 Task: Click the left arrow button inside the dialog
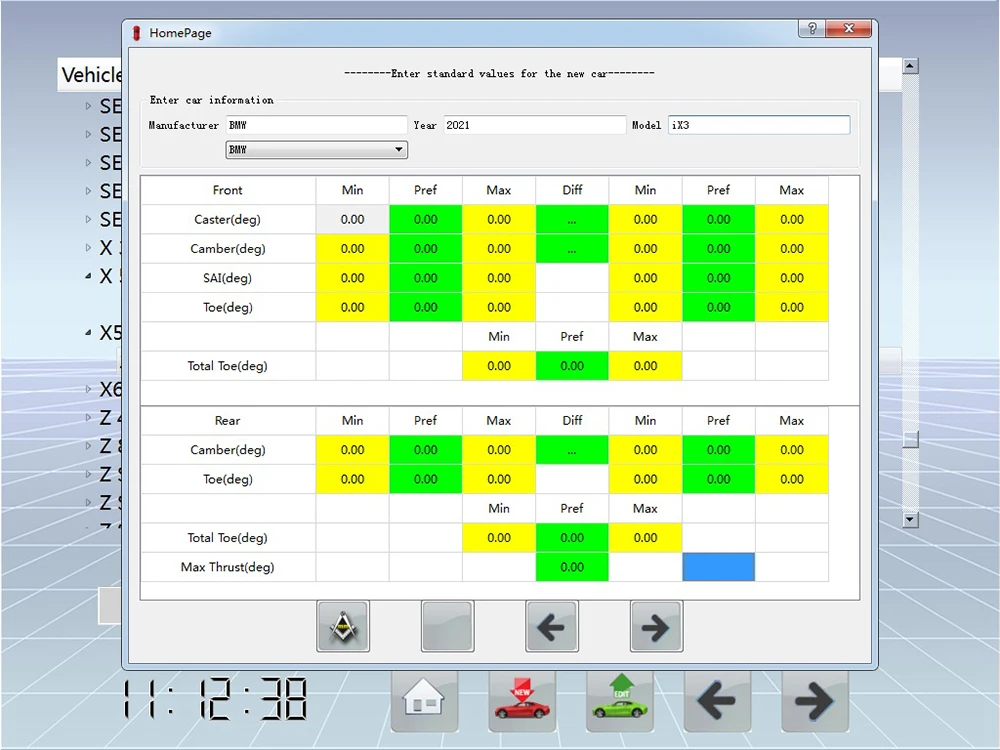551,626
